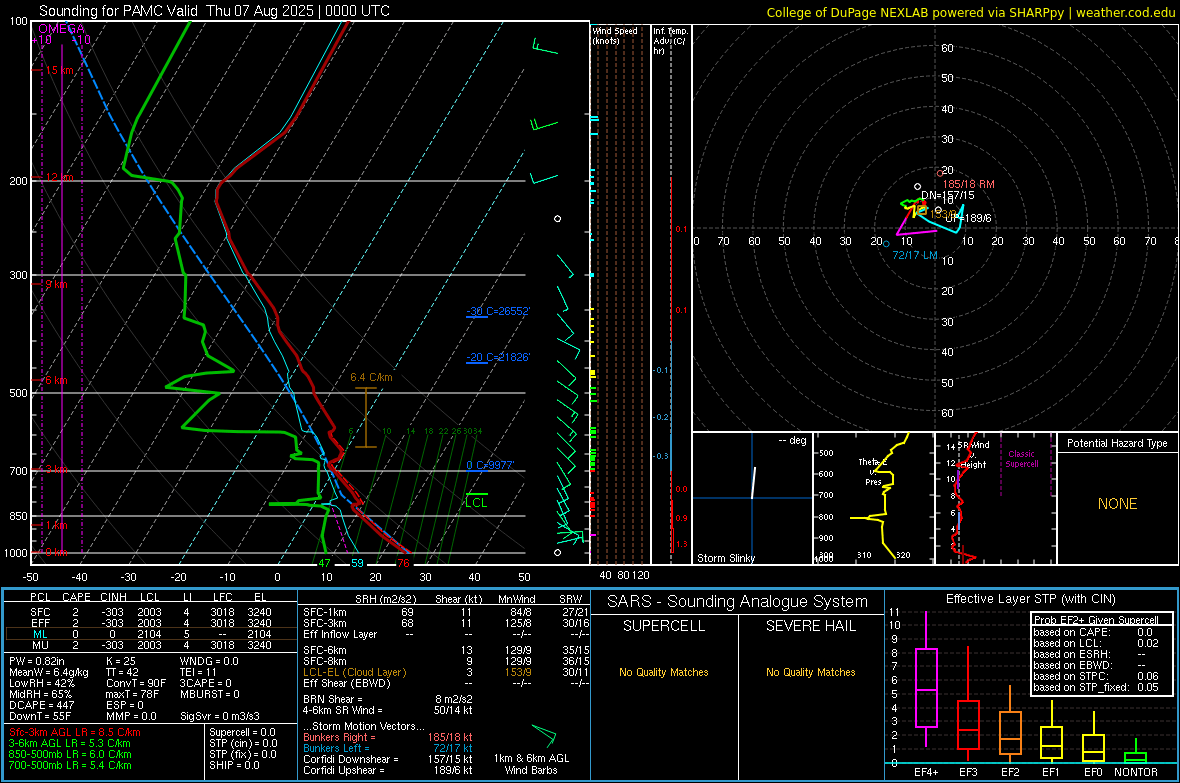
Task: Click the Effective Layer STP (with CIN) title
Action: (1030, 599)
